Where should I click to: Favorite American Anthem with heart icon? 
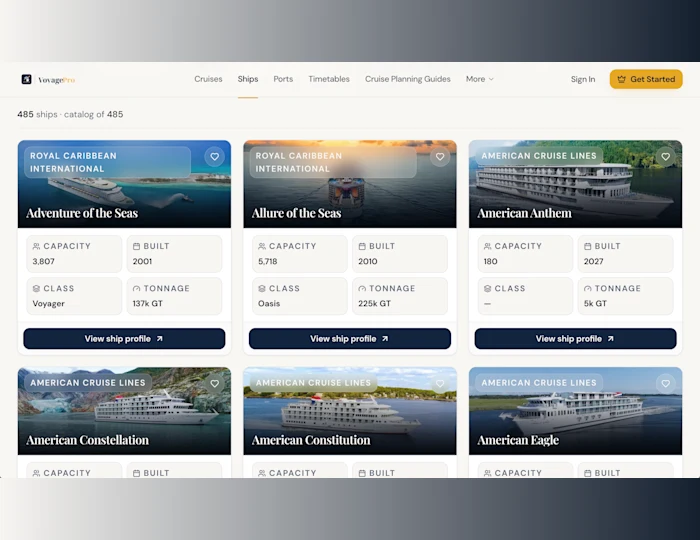point(666,157)
